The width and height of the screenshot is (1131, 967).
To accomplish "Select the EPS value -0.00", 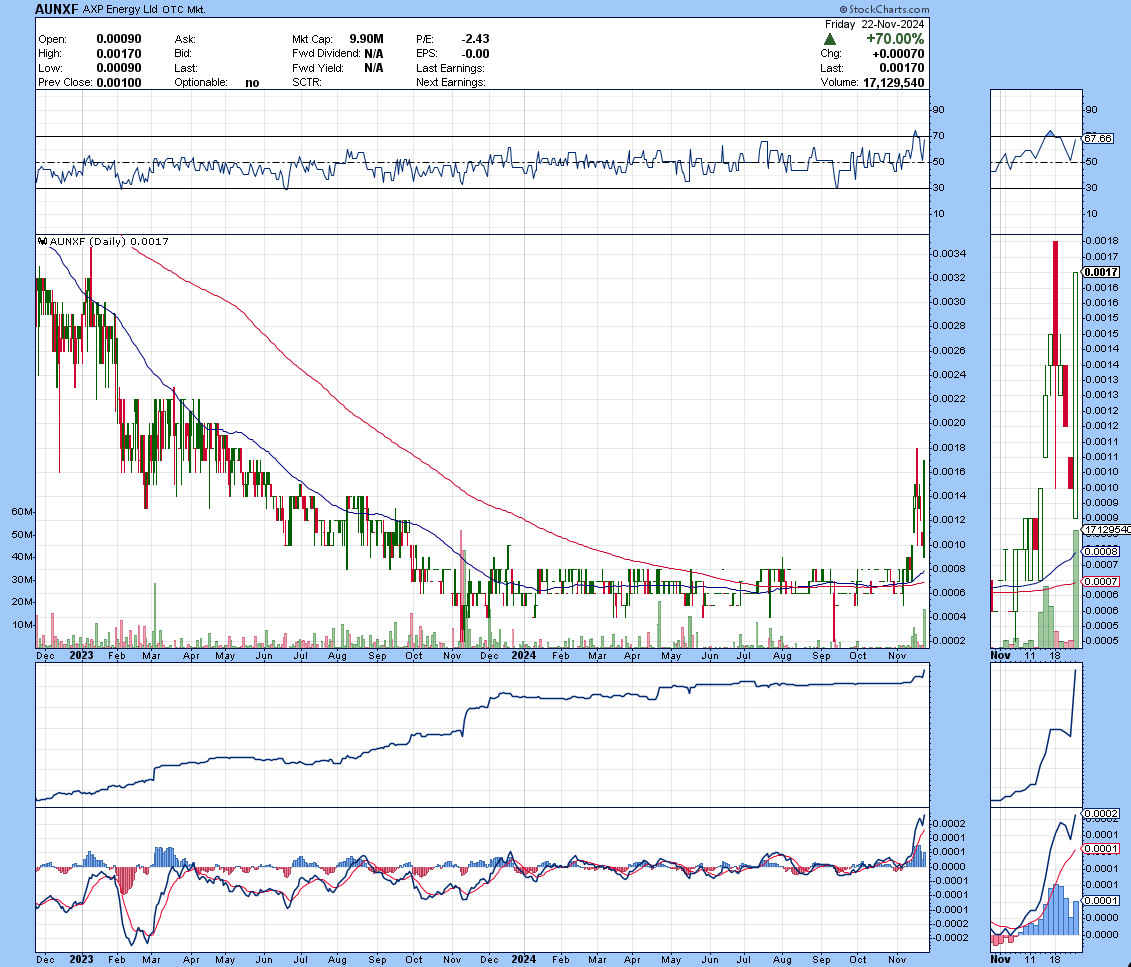I will coord(475,53).
